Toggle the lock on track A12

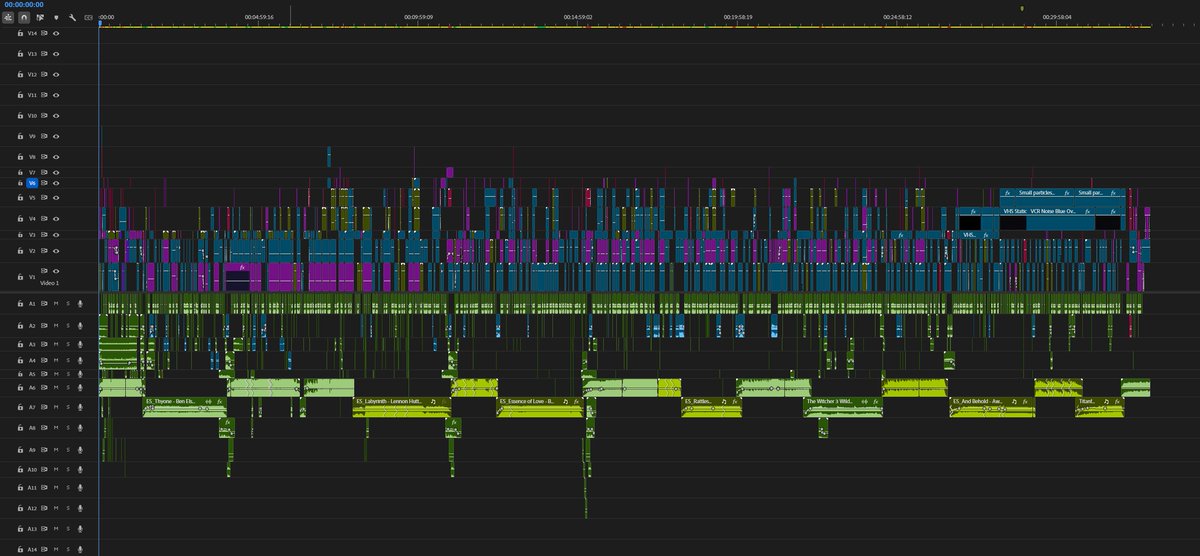19,508
